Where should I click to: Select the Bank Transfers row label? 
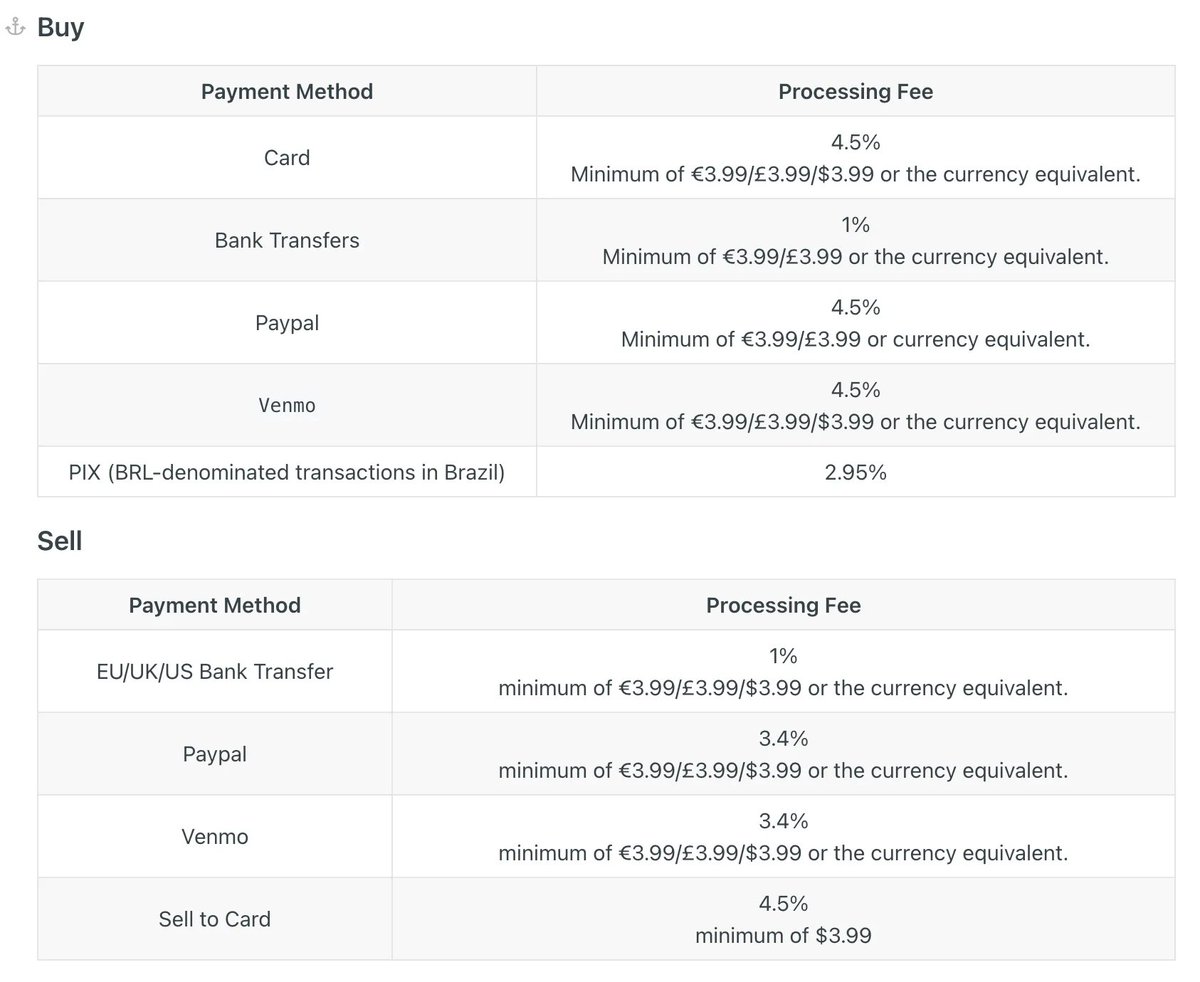(x=287, y=240)
